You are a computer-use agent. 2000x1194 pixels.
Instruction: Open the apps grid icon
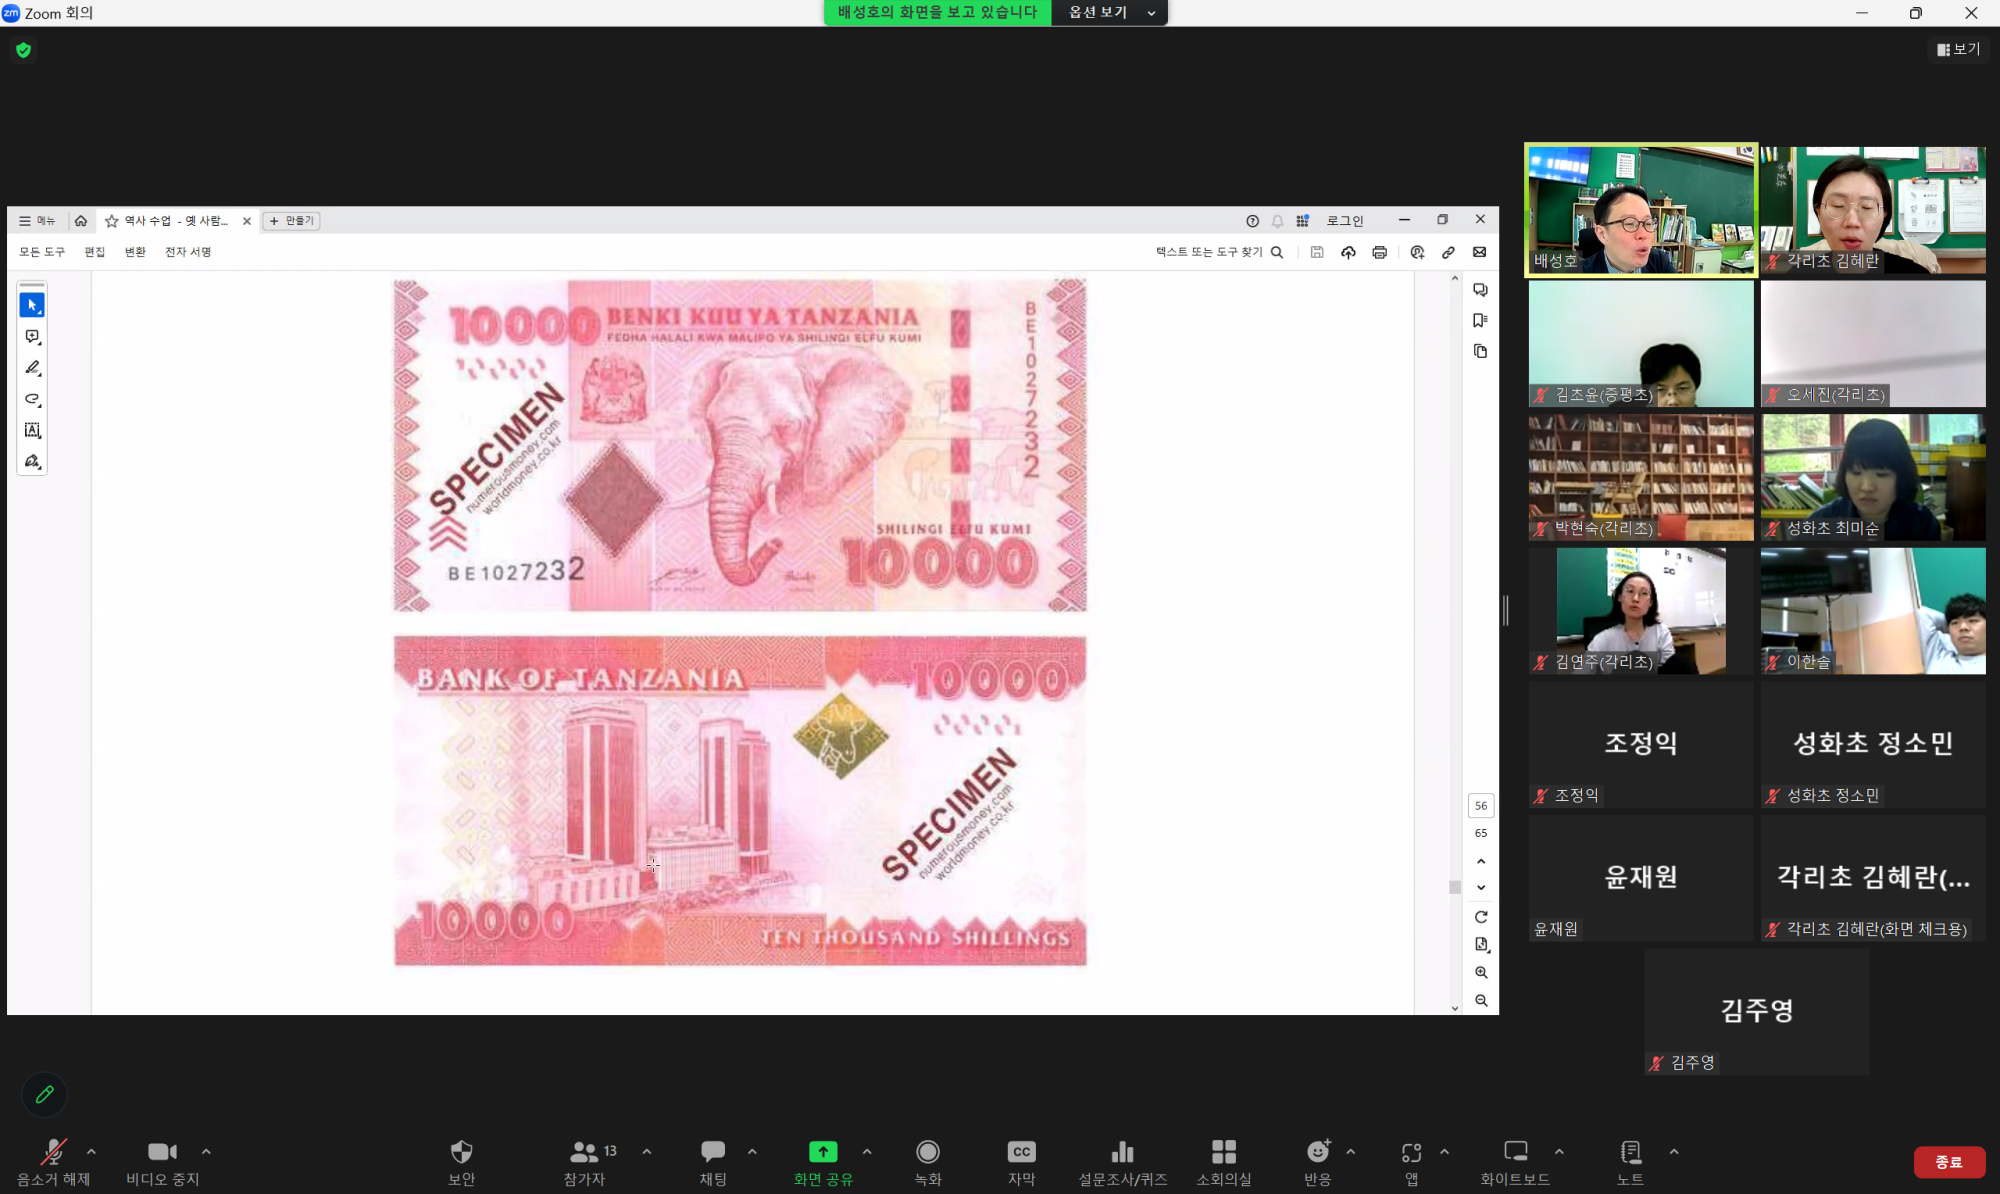[1302, 221]
